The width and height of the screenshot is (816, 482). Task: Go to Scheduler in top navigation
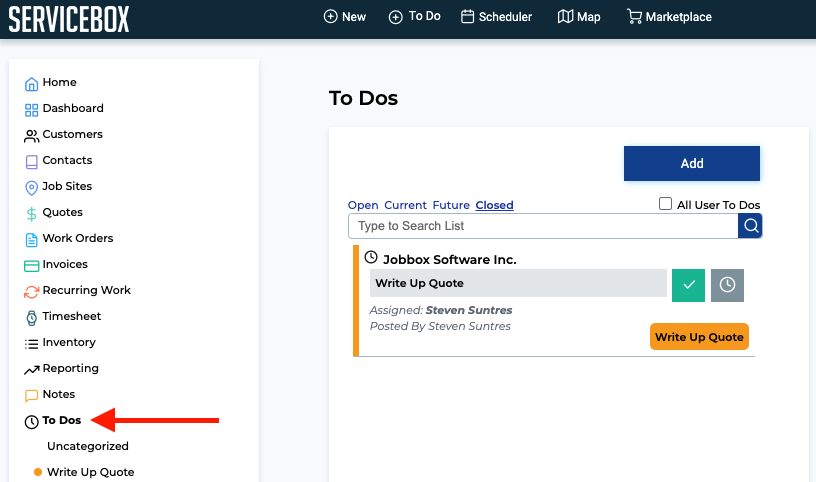tap(505, 17)
